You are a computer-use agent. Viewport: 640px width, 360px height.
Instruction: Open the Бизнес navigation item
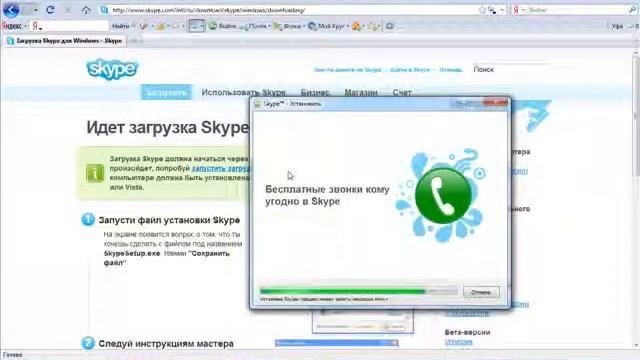click(315, 93)
